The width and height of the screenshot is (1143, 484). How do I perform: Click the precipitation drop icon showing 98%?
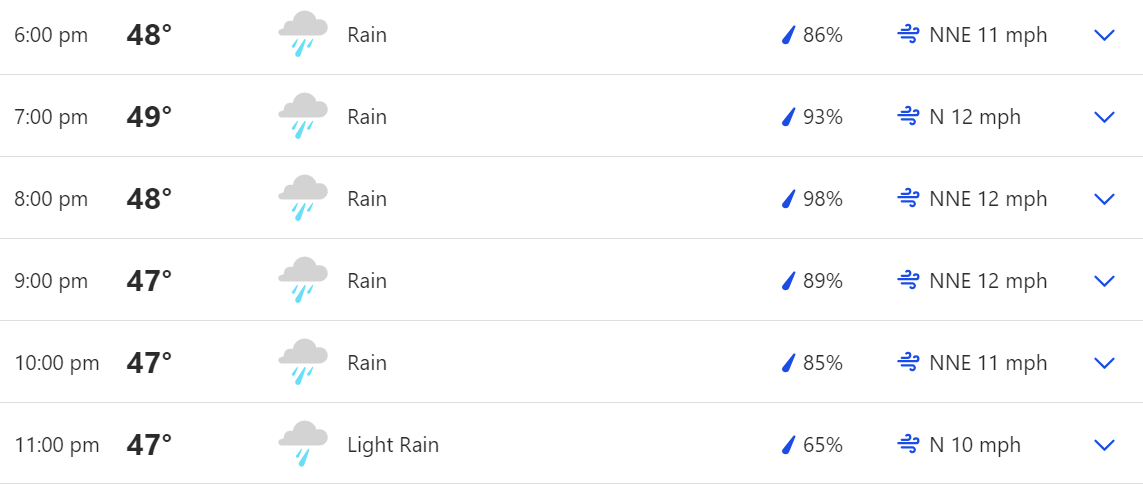click(788, 199)
